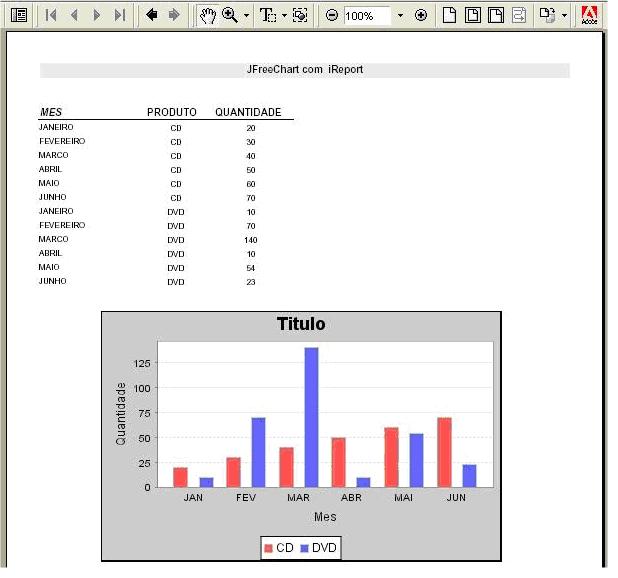Select the Hand tool
The height and width of the screenshot is (578, 618).
pyautogui.click(x=207, y=15)
